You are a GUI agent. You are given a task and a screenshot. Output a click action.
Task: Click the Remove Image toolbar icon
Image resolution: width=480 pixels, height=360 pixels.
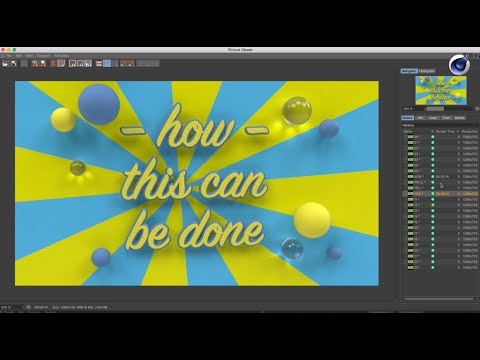coord(34,63)
